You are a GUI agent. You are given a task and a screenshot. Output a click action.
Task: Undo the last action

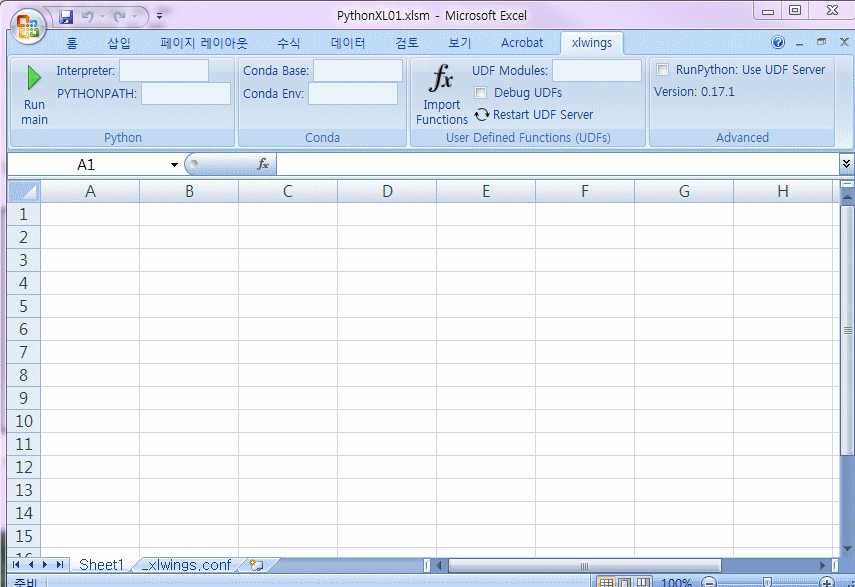coord(87,17)
